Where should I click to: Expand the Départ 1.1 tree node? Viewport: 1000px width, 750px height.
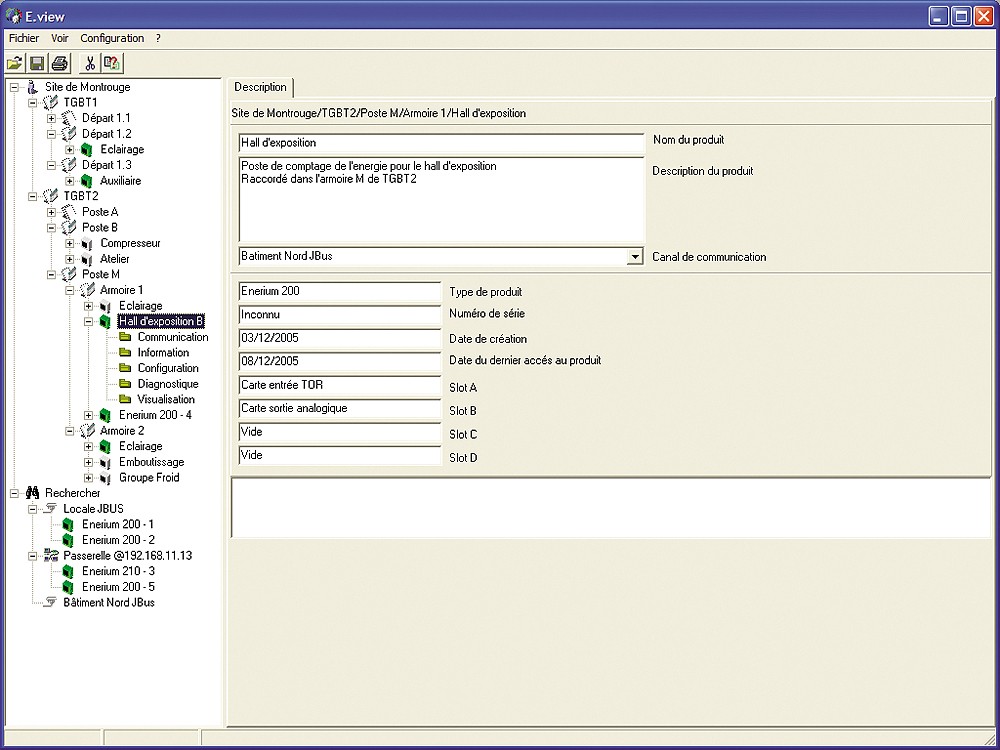point(52,119)
